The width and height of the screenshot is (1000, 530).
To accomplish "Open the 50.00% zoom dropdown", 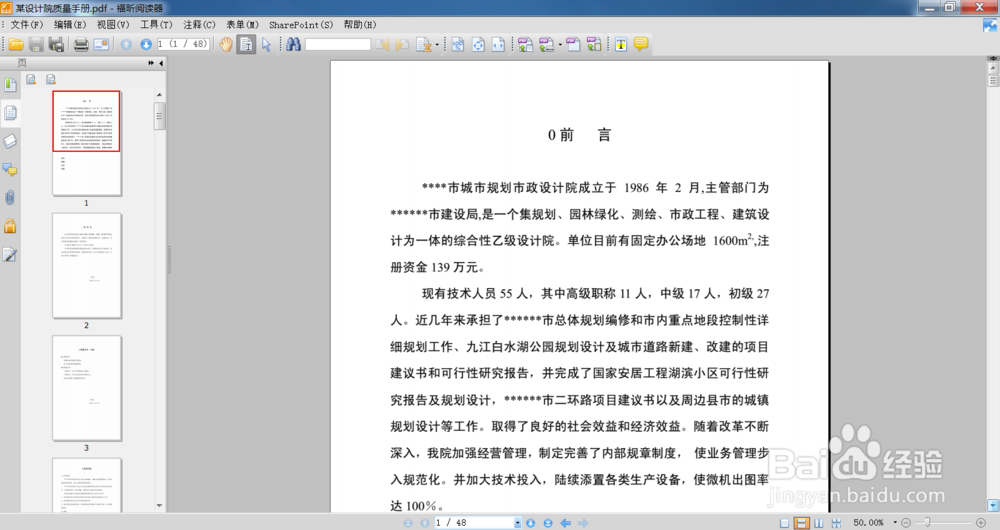I will [895, 522].
